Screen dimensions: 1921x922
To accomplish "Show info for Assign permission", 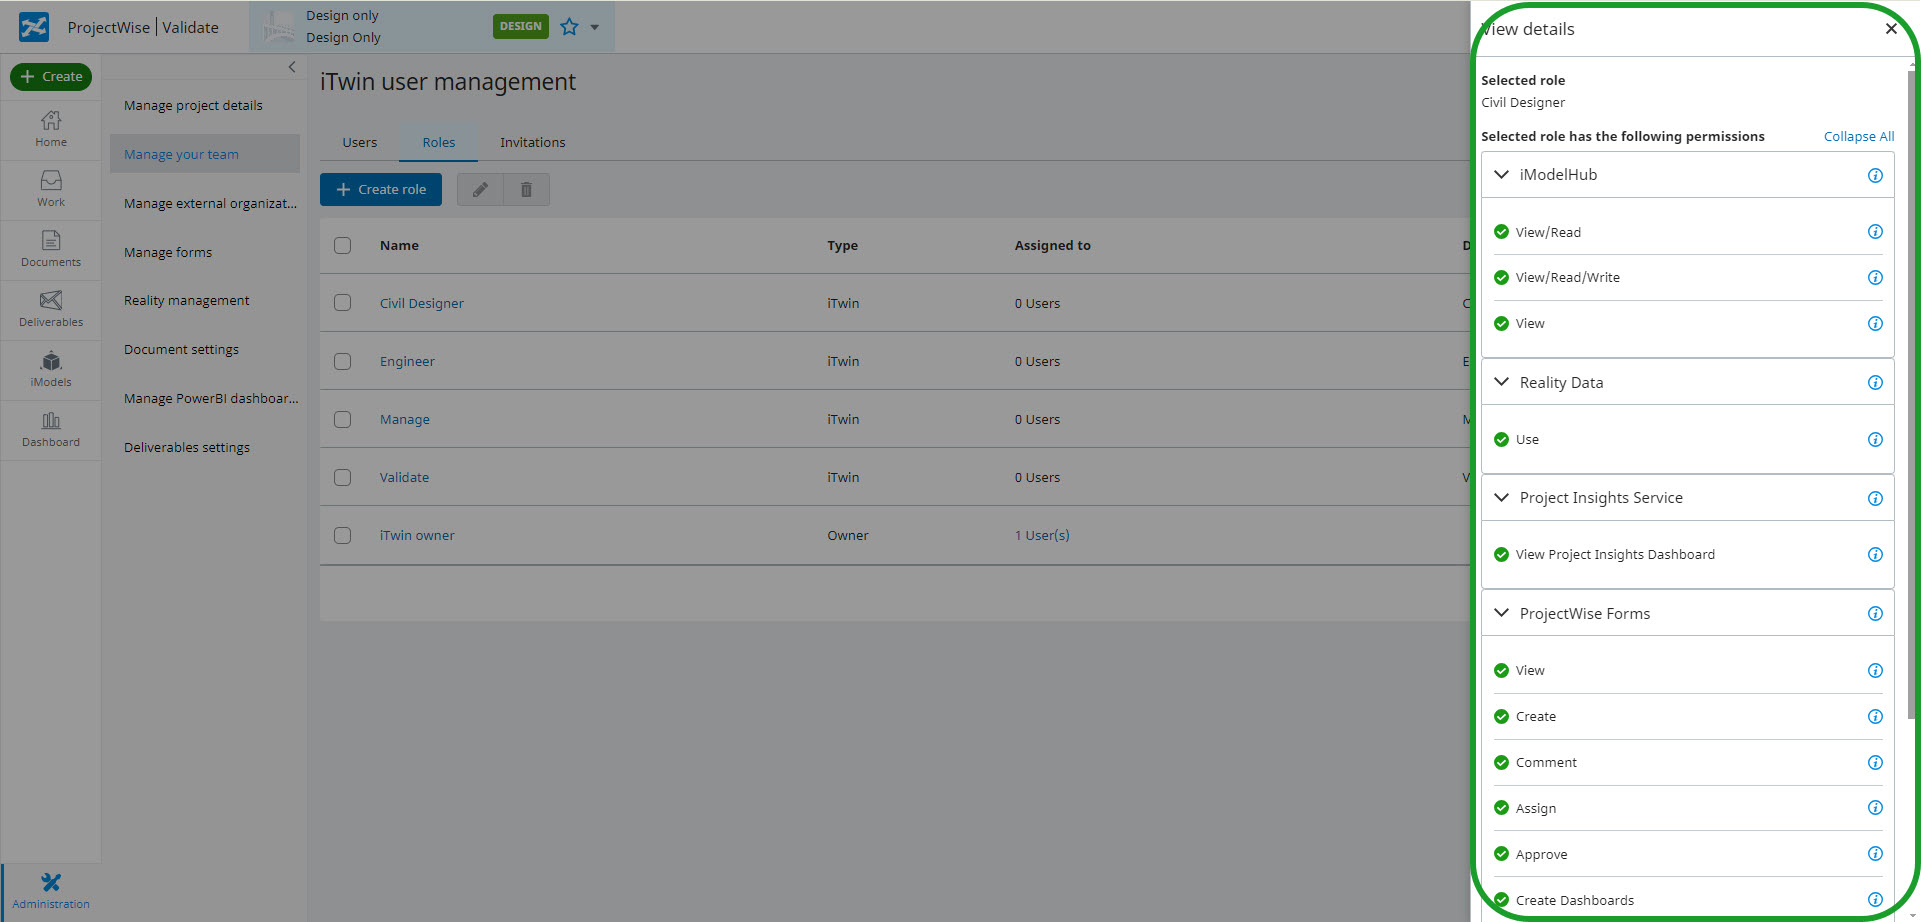I will [x=1875, y=807].
